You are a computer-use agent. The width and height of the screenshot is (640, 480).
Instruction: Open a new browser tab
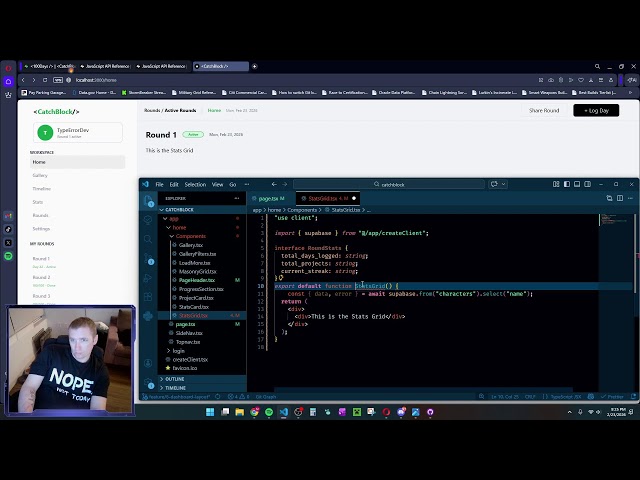(x=254, y=66)
